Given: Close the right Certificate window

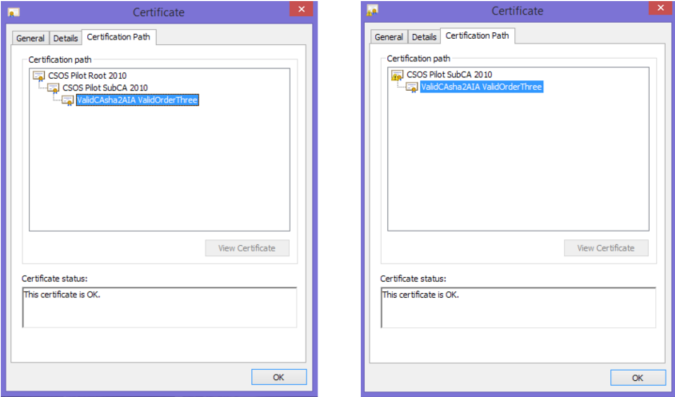Looking at the screenshot, I should [660, 8].
